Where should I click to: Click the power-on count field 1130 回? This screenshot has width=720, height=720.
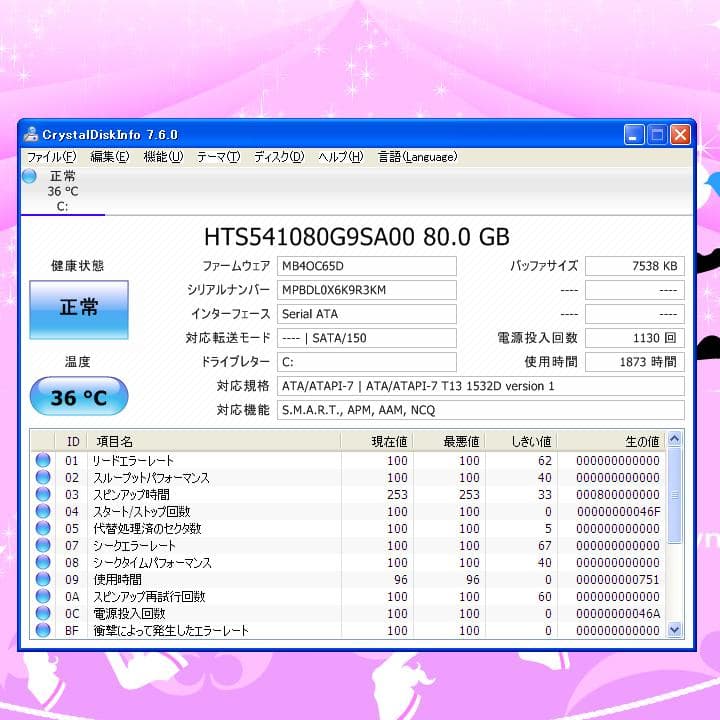(x=635, y=338)
